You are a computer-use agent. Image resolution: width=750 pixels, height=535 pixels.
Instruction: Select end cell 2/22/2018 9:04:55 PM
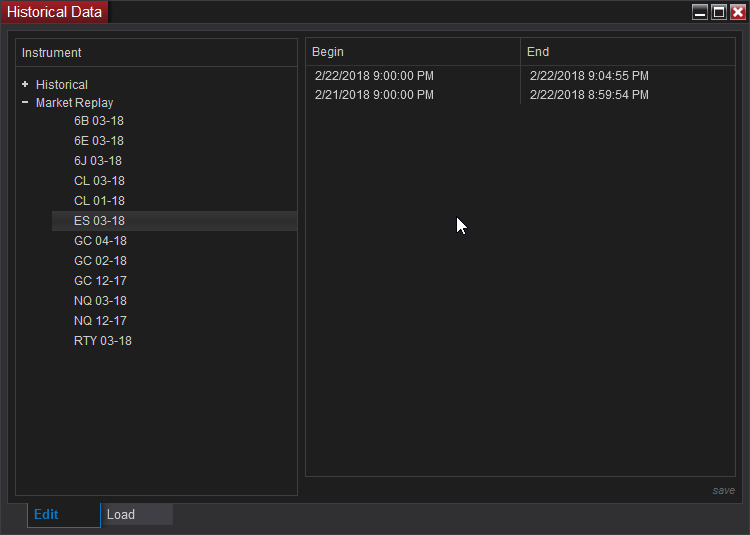coord(589,76)
